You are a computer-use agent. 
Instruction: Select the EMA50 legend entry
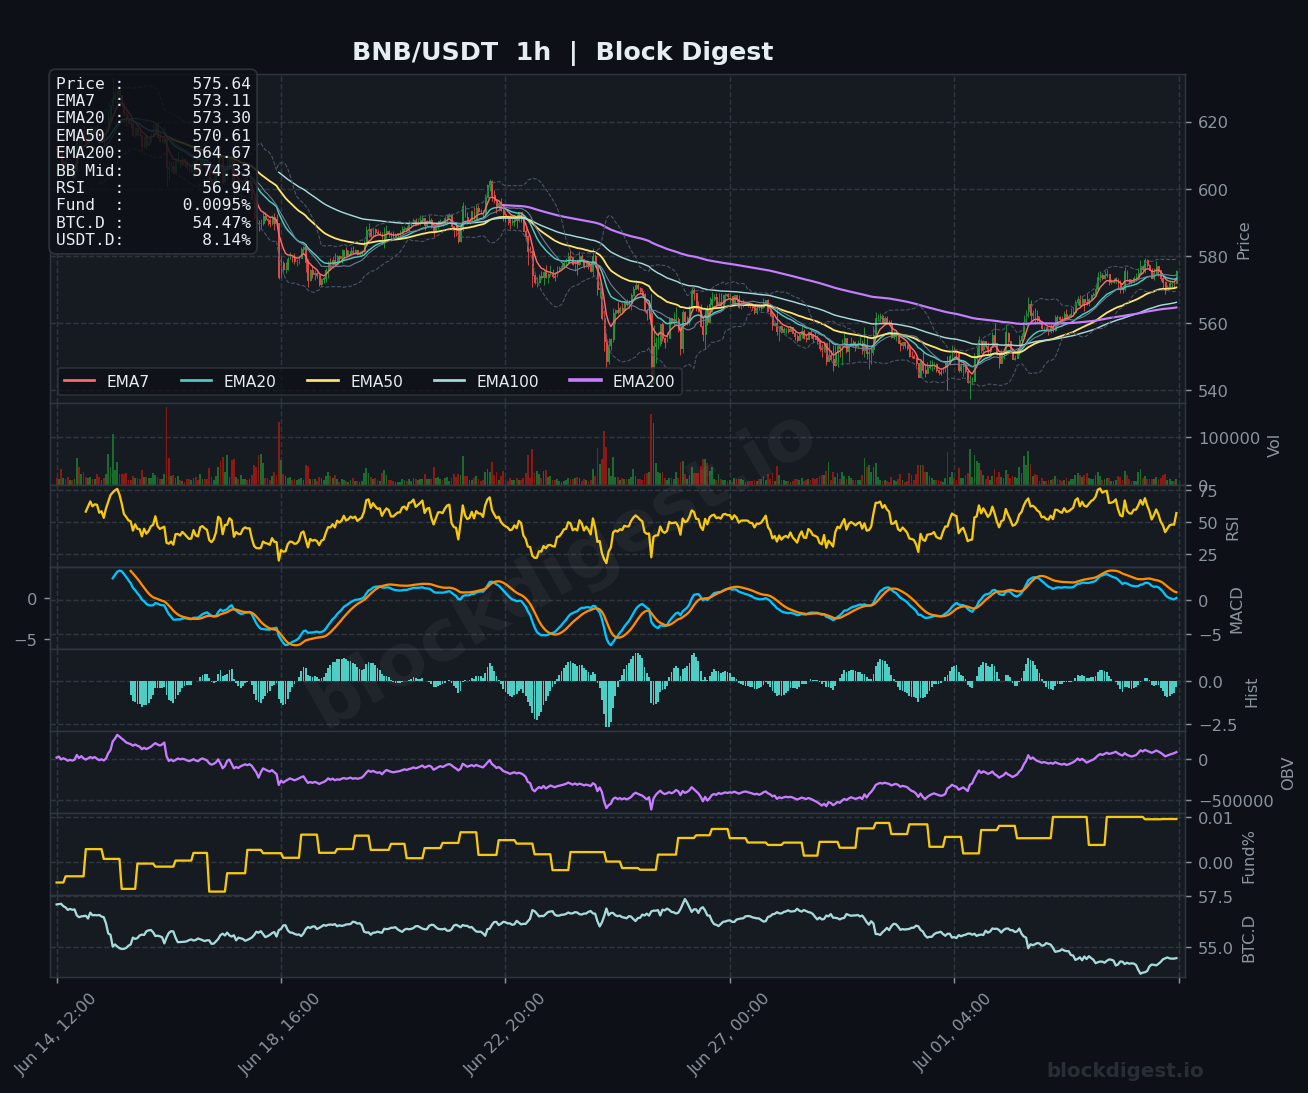coord(355,381)
